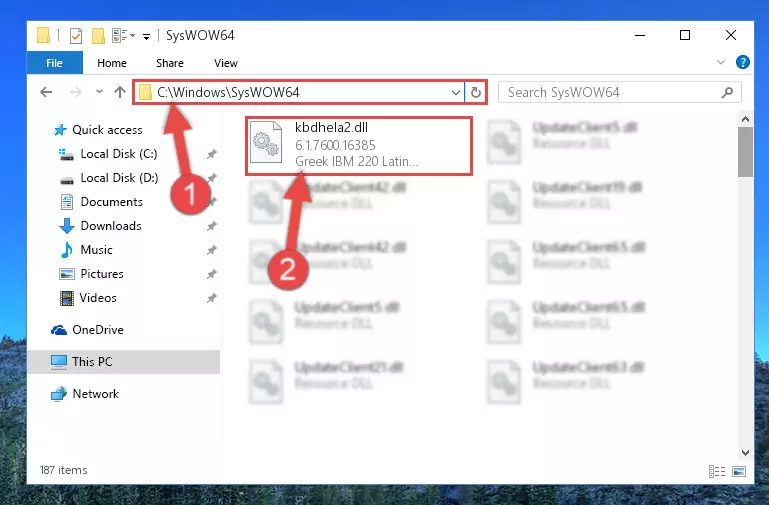Open Explorer help with question mark icon

point(743,62)
